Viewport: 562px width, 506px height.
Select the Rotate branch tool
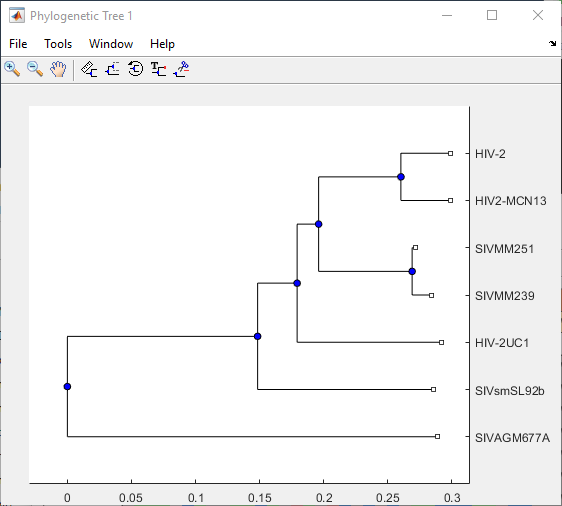click(135, 69)
